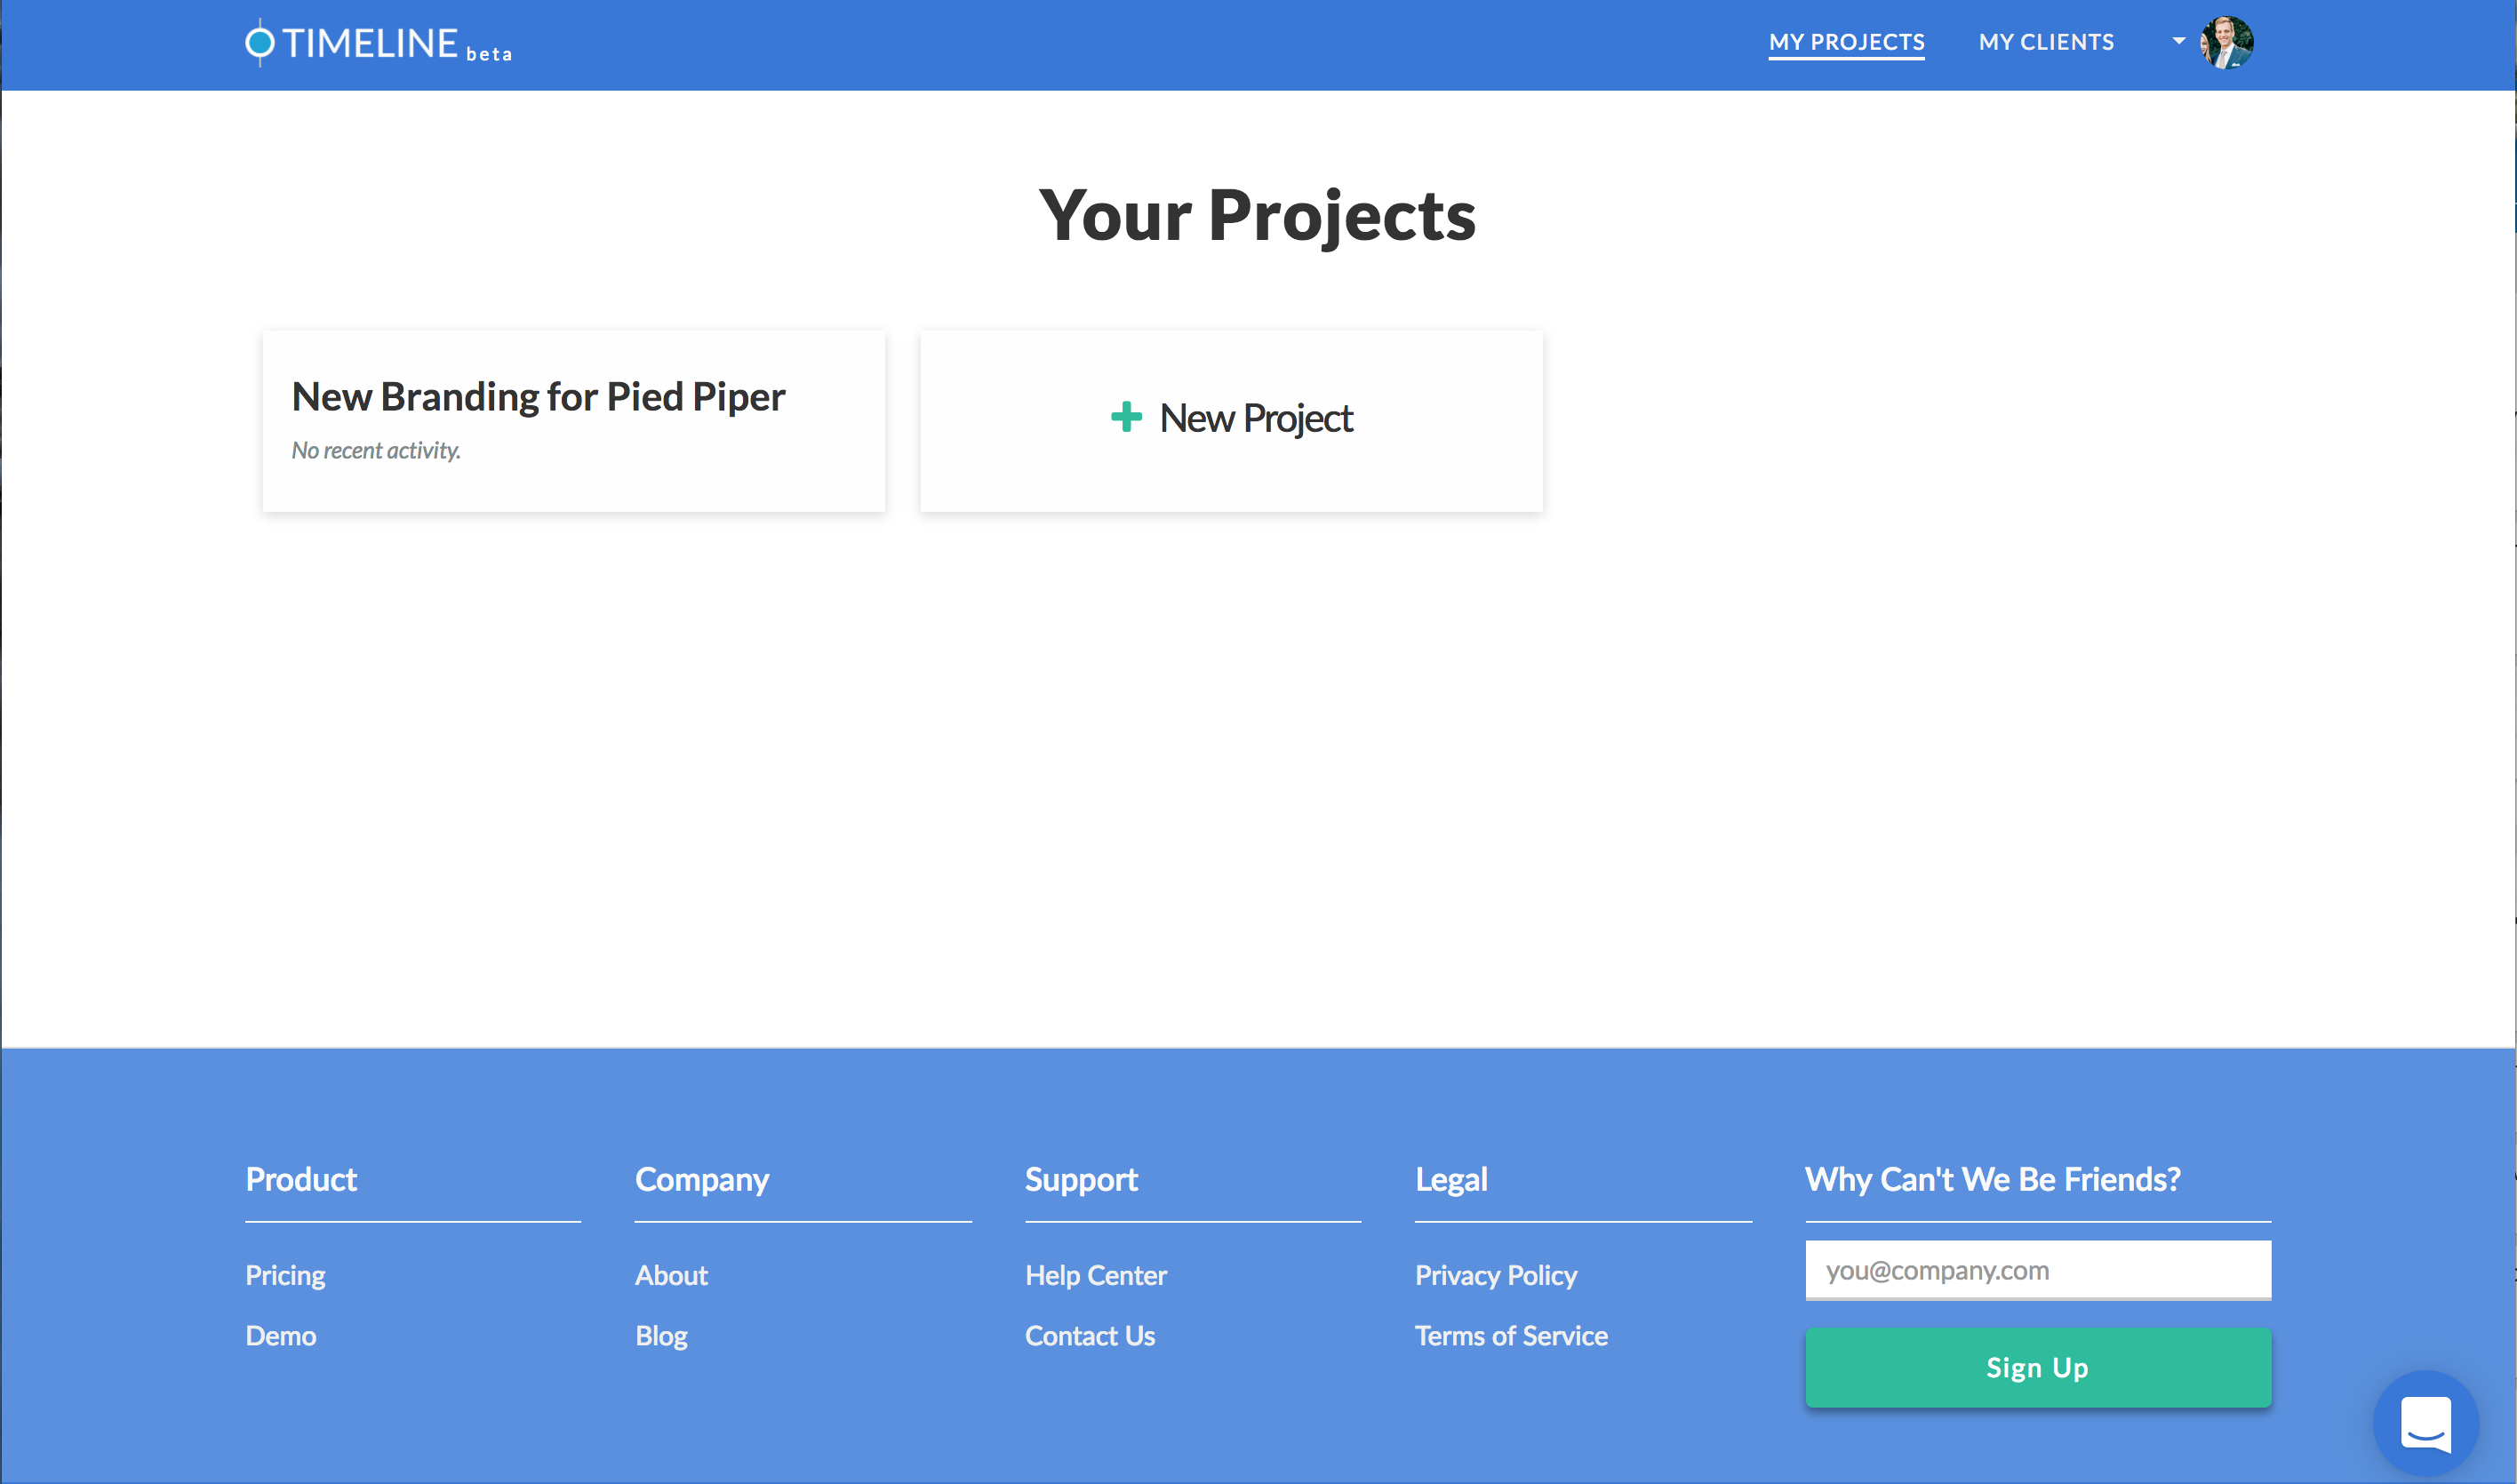Open the Pricing footer link
The height and width of the screenshot is (1484, 2517).
[286, 1276]
